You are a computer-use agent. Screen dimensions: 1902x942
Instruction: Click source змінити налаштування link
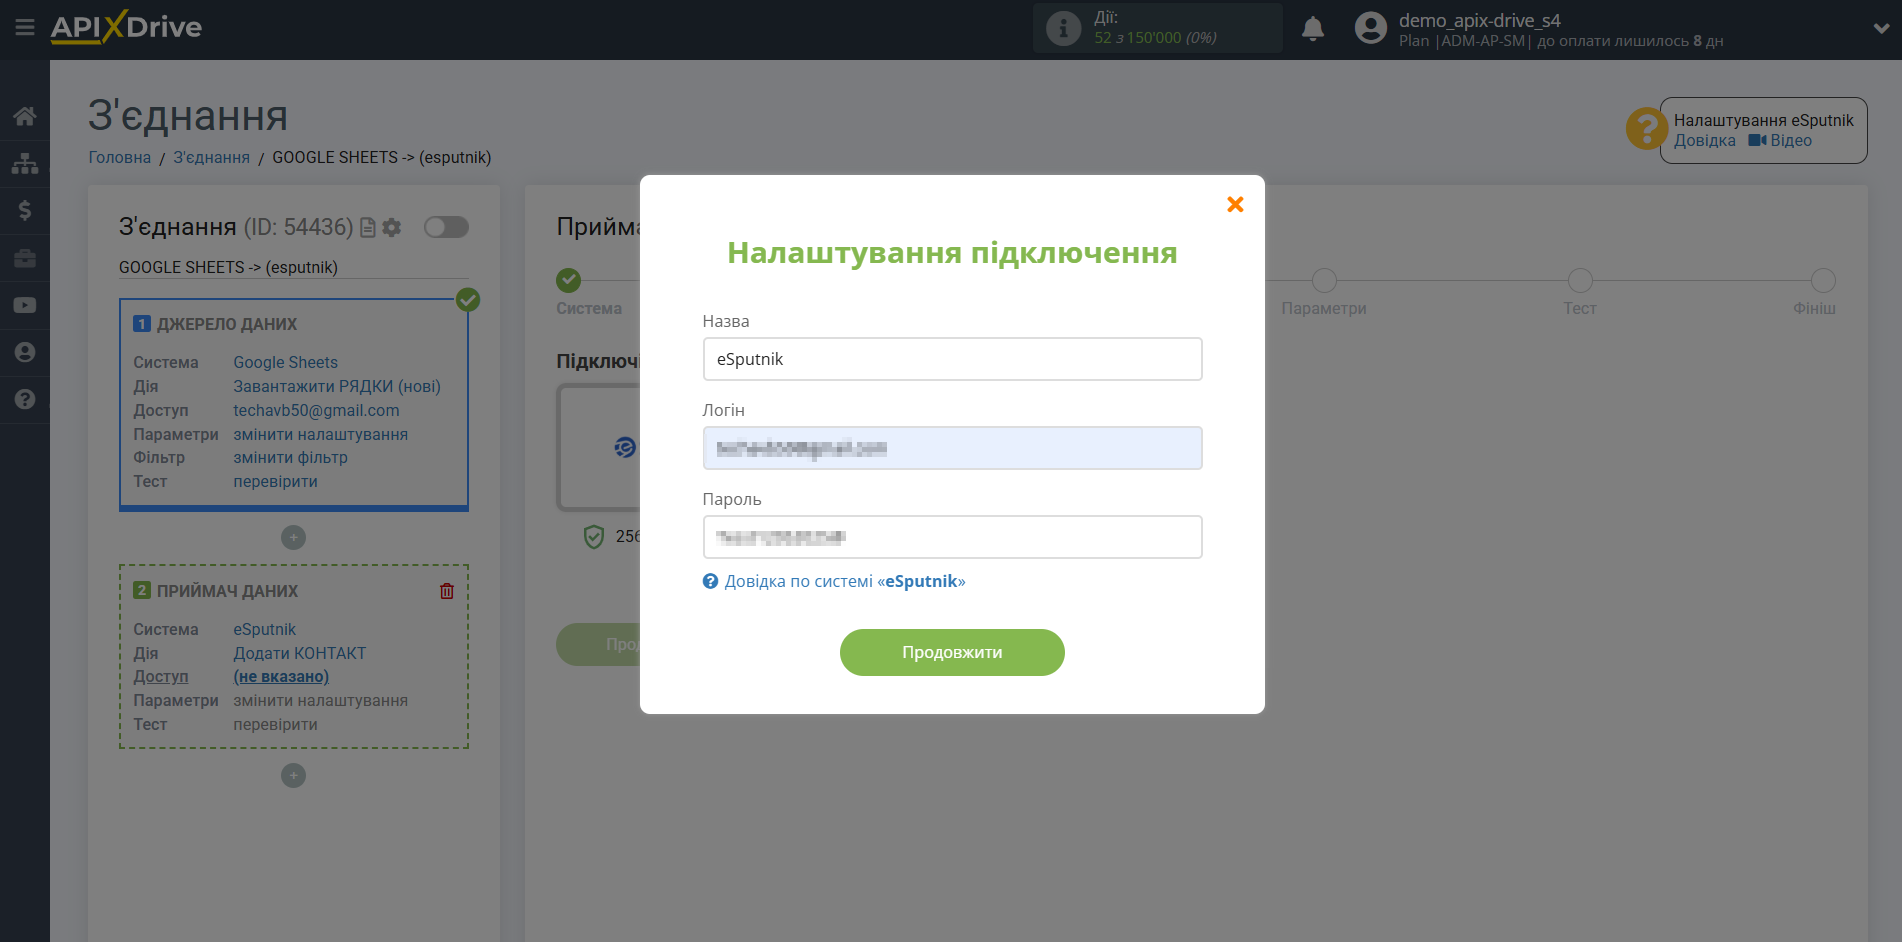tap(320, 434)
